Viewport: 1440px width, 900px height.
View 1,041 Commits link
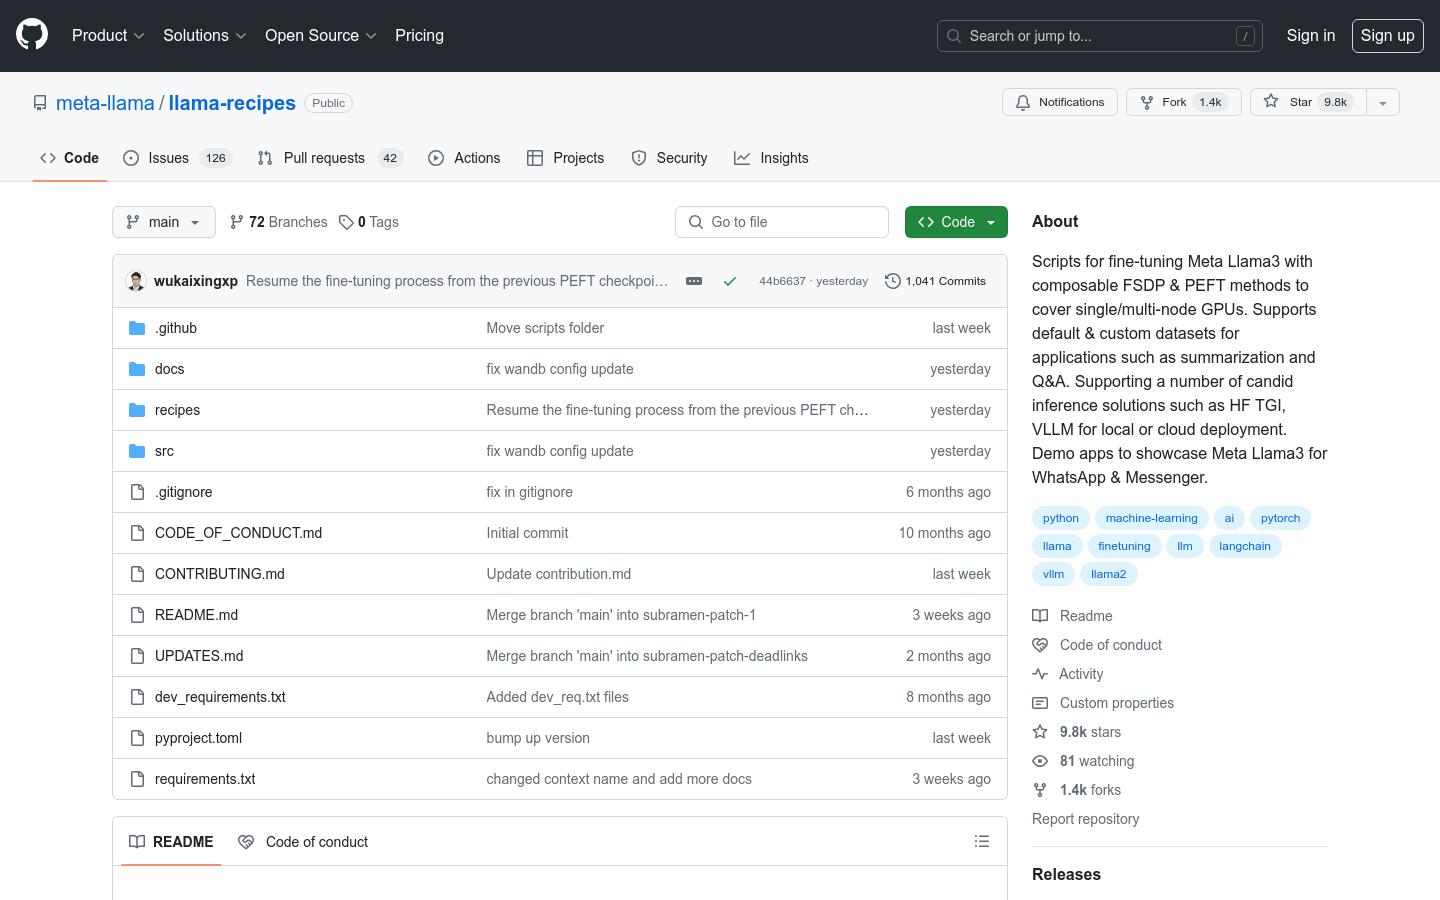point(935,281)
